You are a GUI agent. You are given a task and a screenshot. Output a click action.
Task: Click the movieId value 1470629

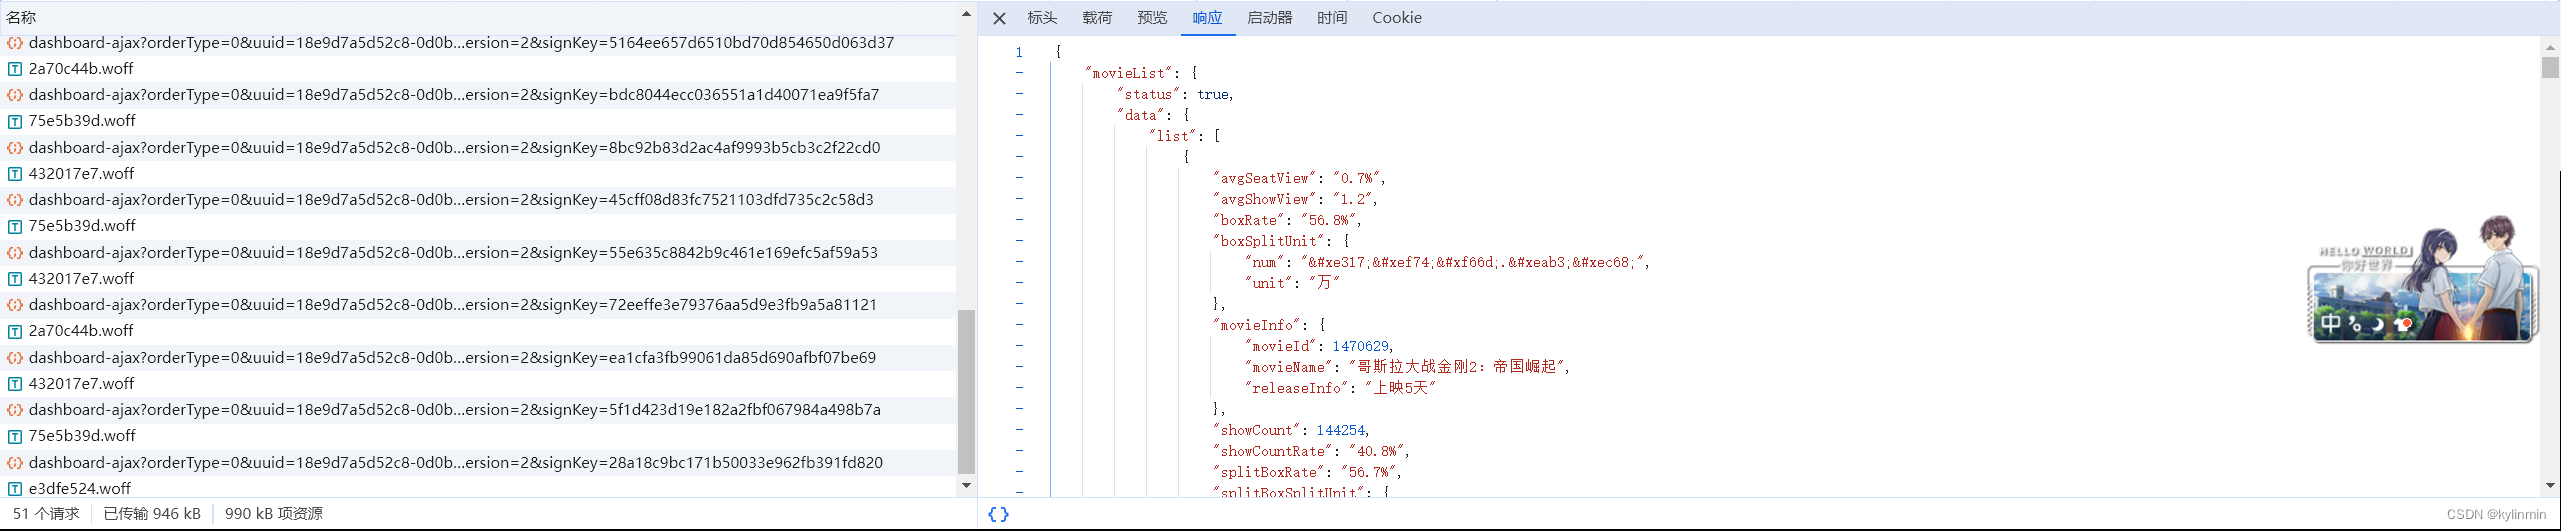point(1360,346)
